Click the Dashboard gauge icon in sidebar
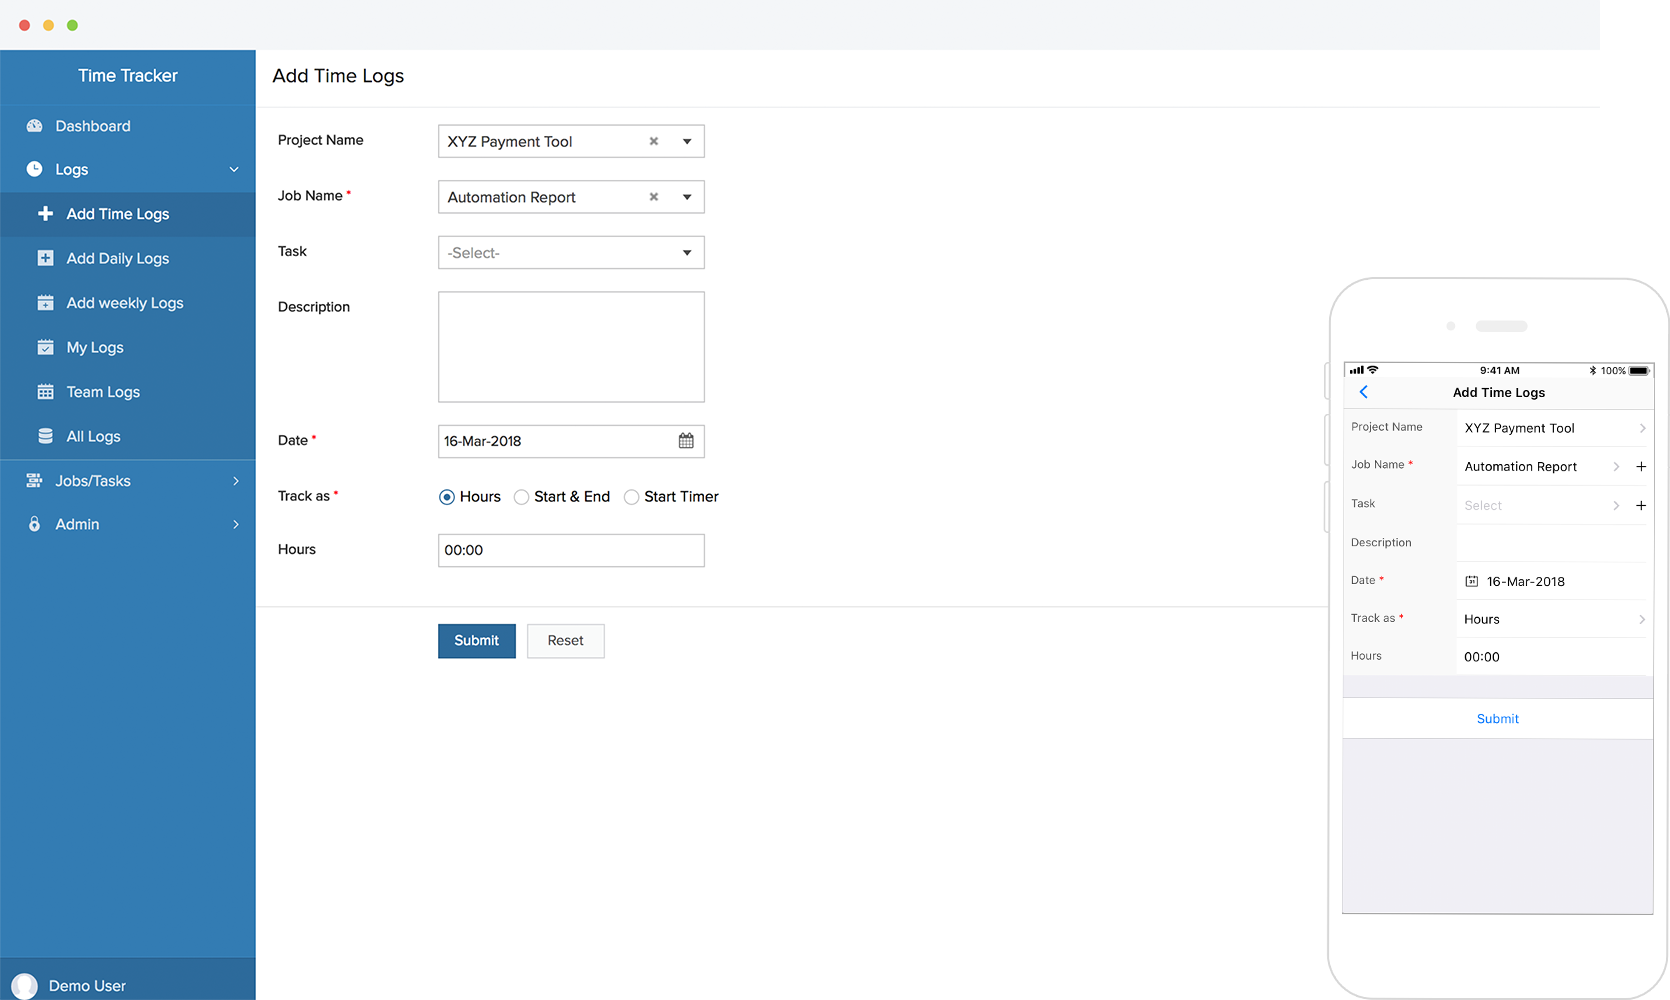 [x=34, y=126]
